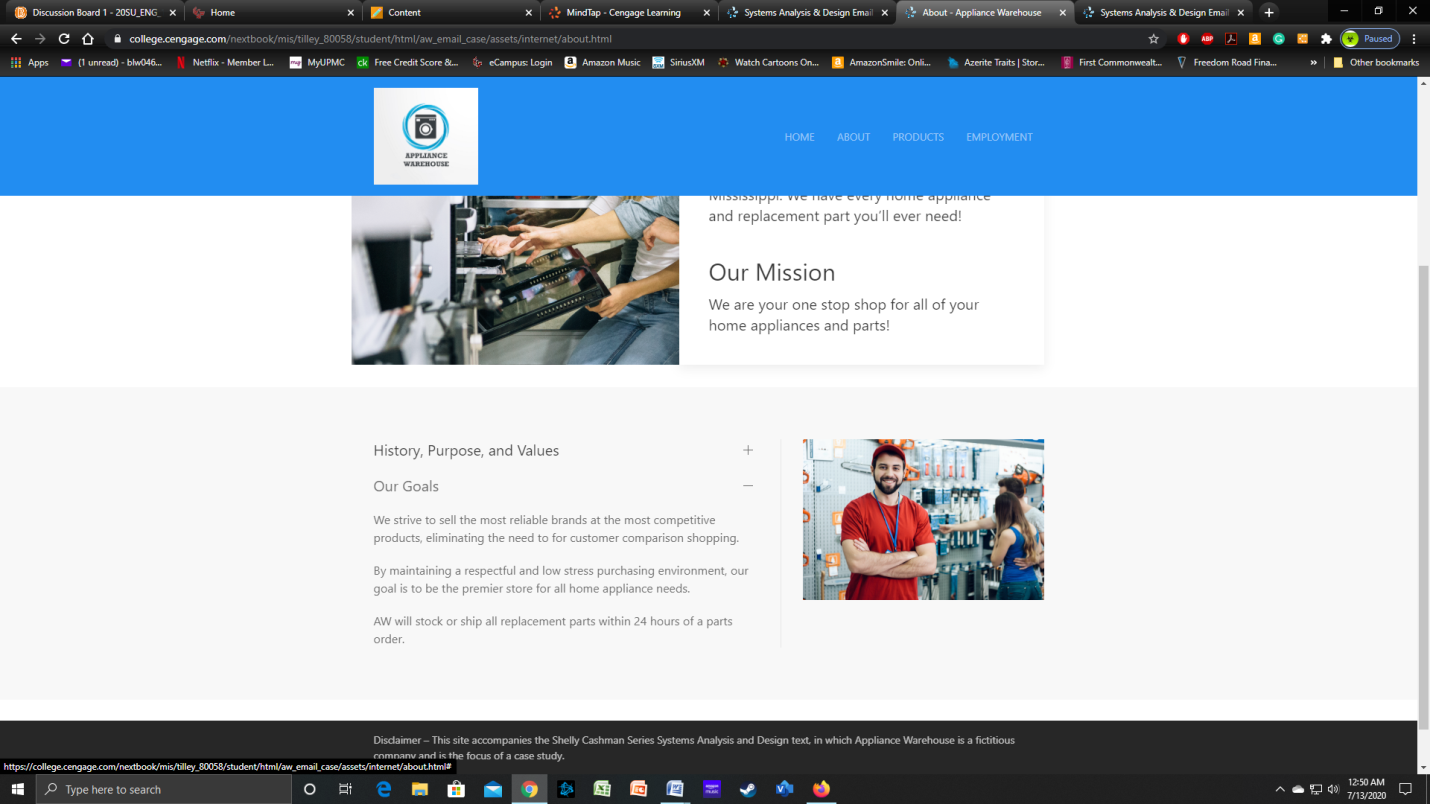Image resolution: width=1430 pixels, height=804 pixels.
Task: Click the Appliance Warehouse logo
Action: [x=425, y=136]
